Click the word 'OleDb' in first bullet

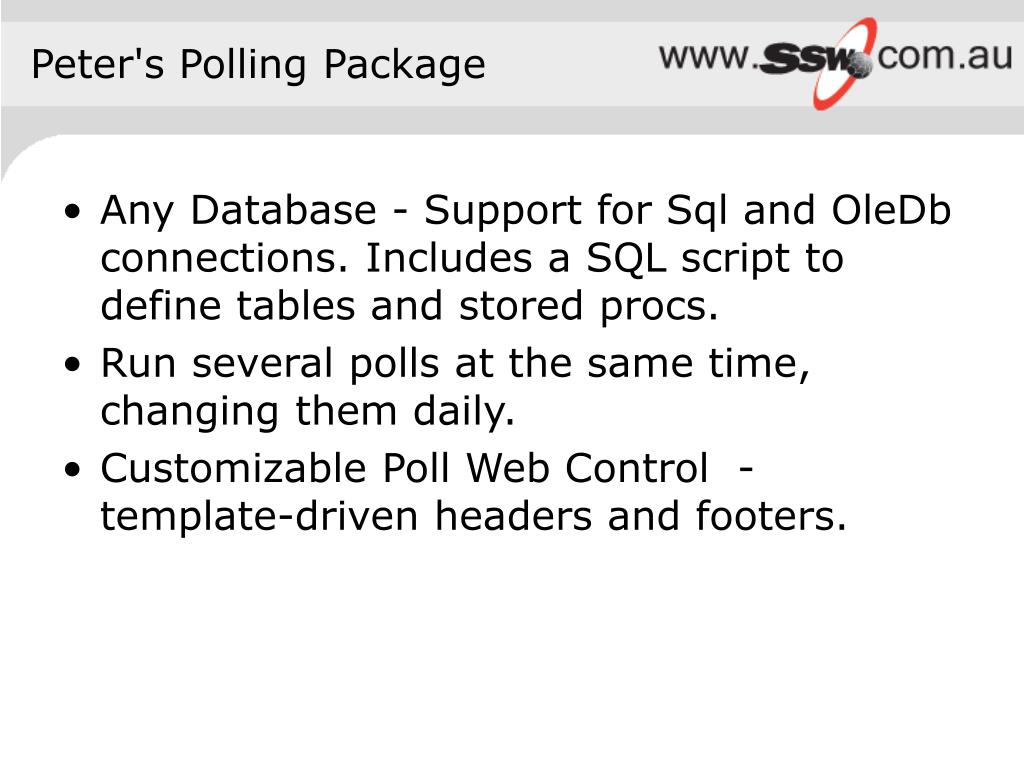[x=891, y=210]
